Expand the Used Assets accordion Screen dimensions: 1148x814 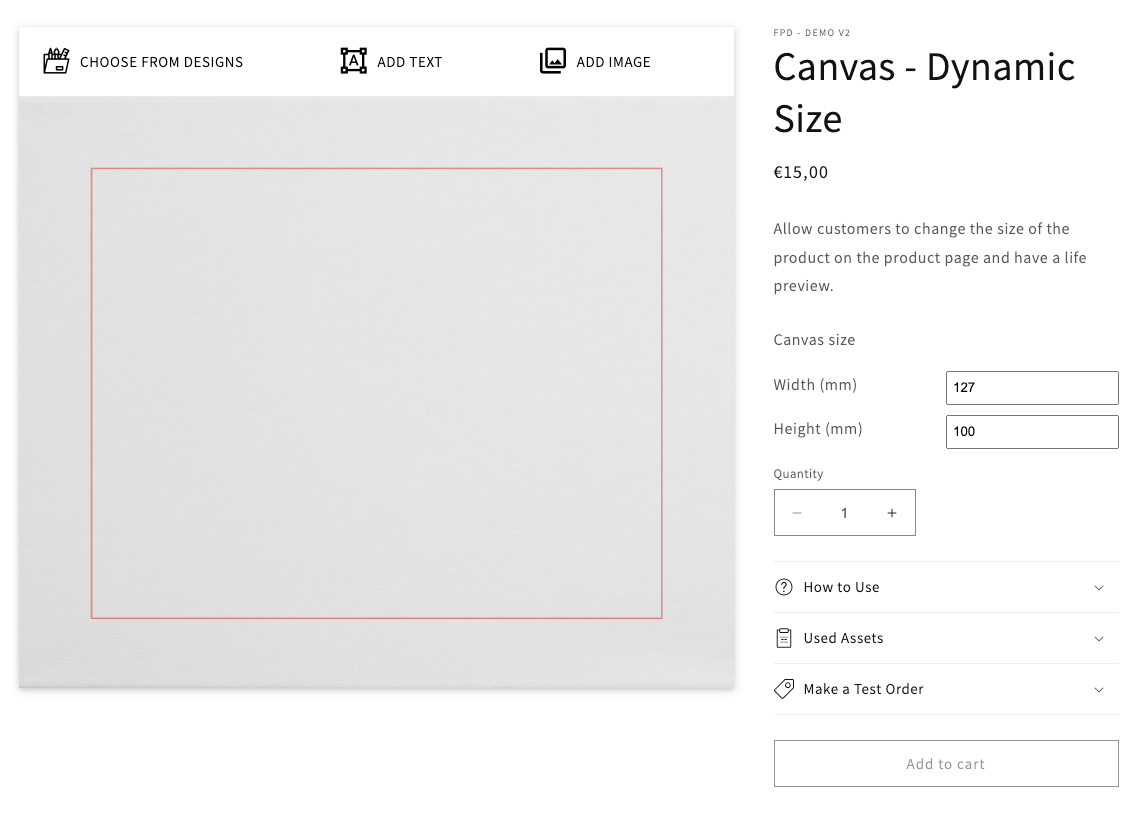pyautogui.click(x=946, y=637)
